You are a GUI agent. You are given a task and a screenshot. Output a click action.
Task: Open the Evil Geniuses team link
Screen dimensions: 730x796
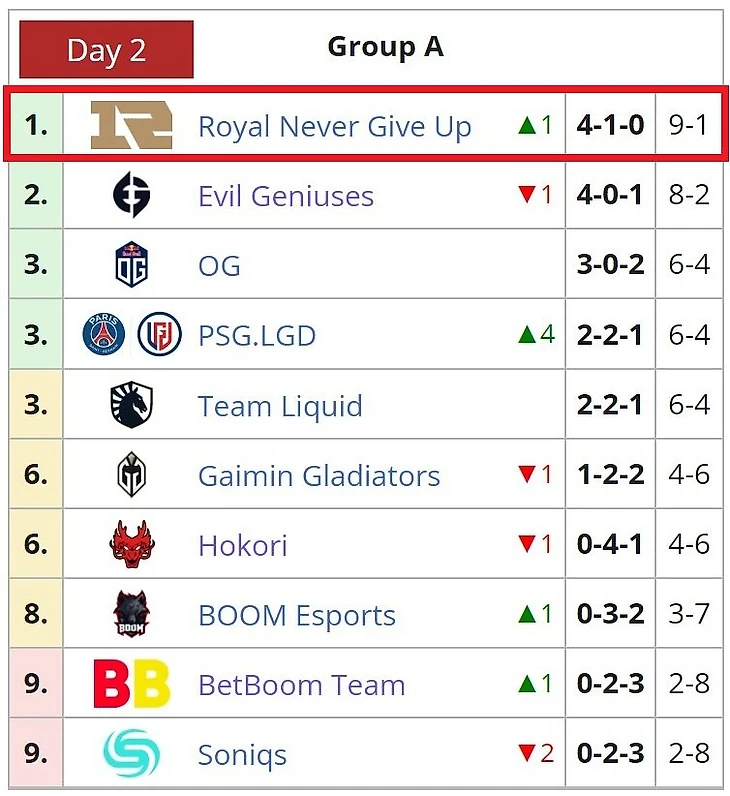click(286, 196)
